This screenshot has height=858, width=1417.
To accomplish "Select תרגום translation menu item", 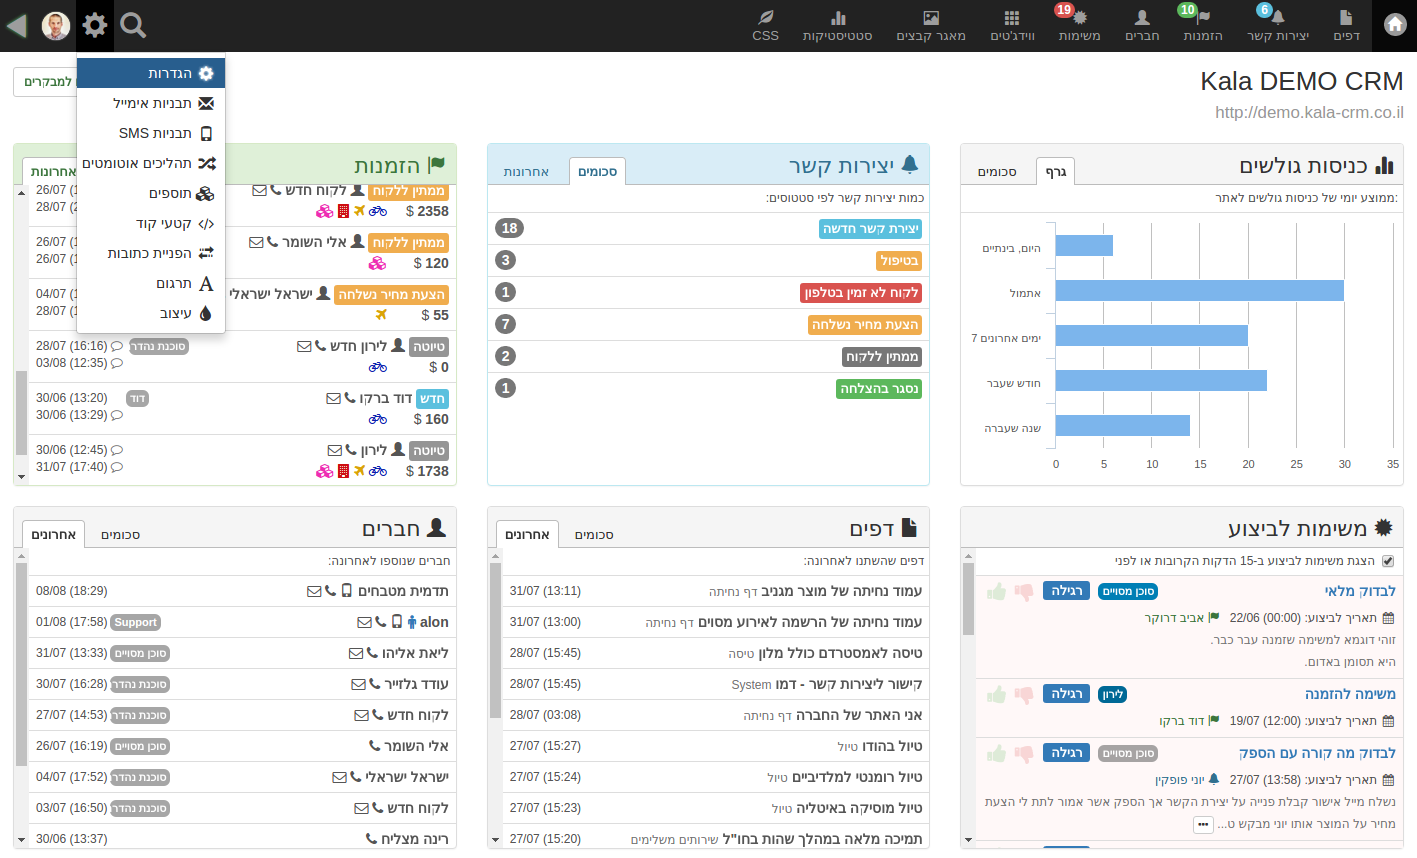I will (151, 283).
